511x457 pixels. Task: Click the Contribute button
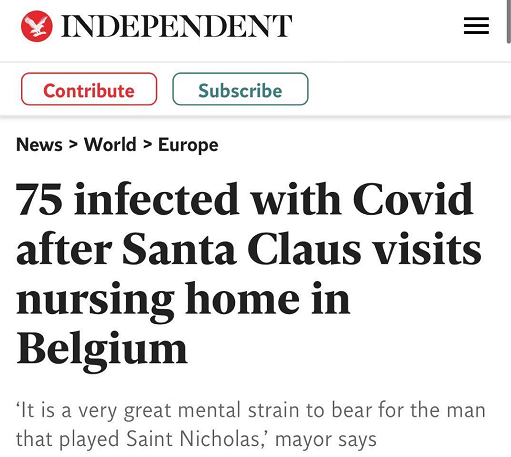pyautogui.click(x=89, y=89)
